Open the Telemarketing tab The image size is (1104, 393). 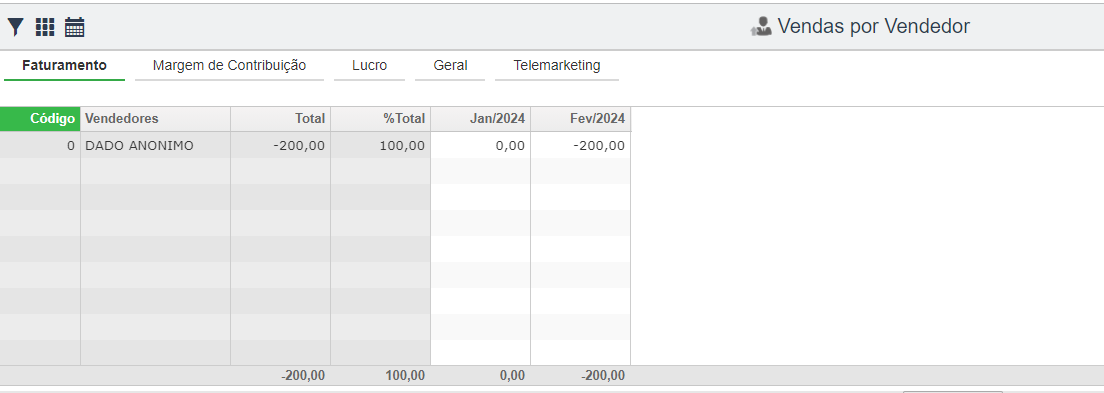click(x=557, y=66)
